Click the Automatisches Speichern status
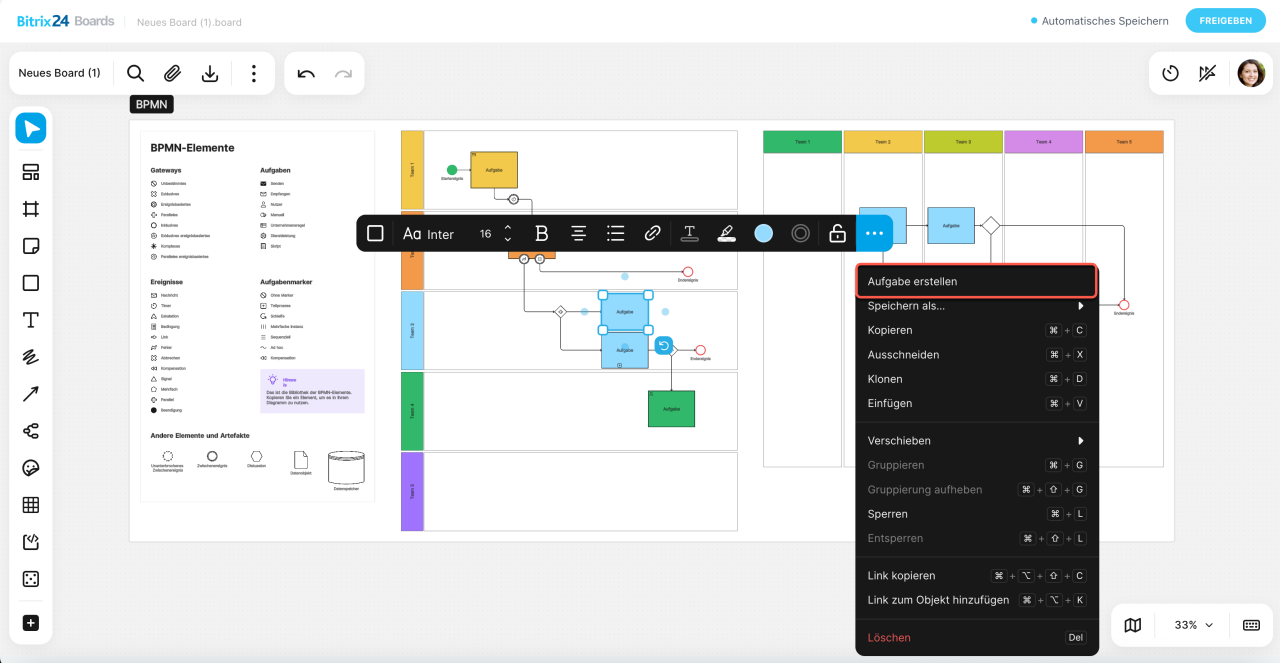1280x663 pixels. coord(1099,21)
